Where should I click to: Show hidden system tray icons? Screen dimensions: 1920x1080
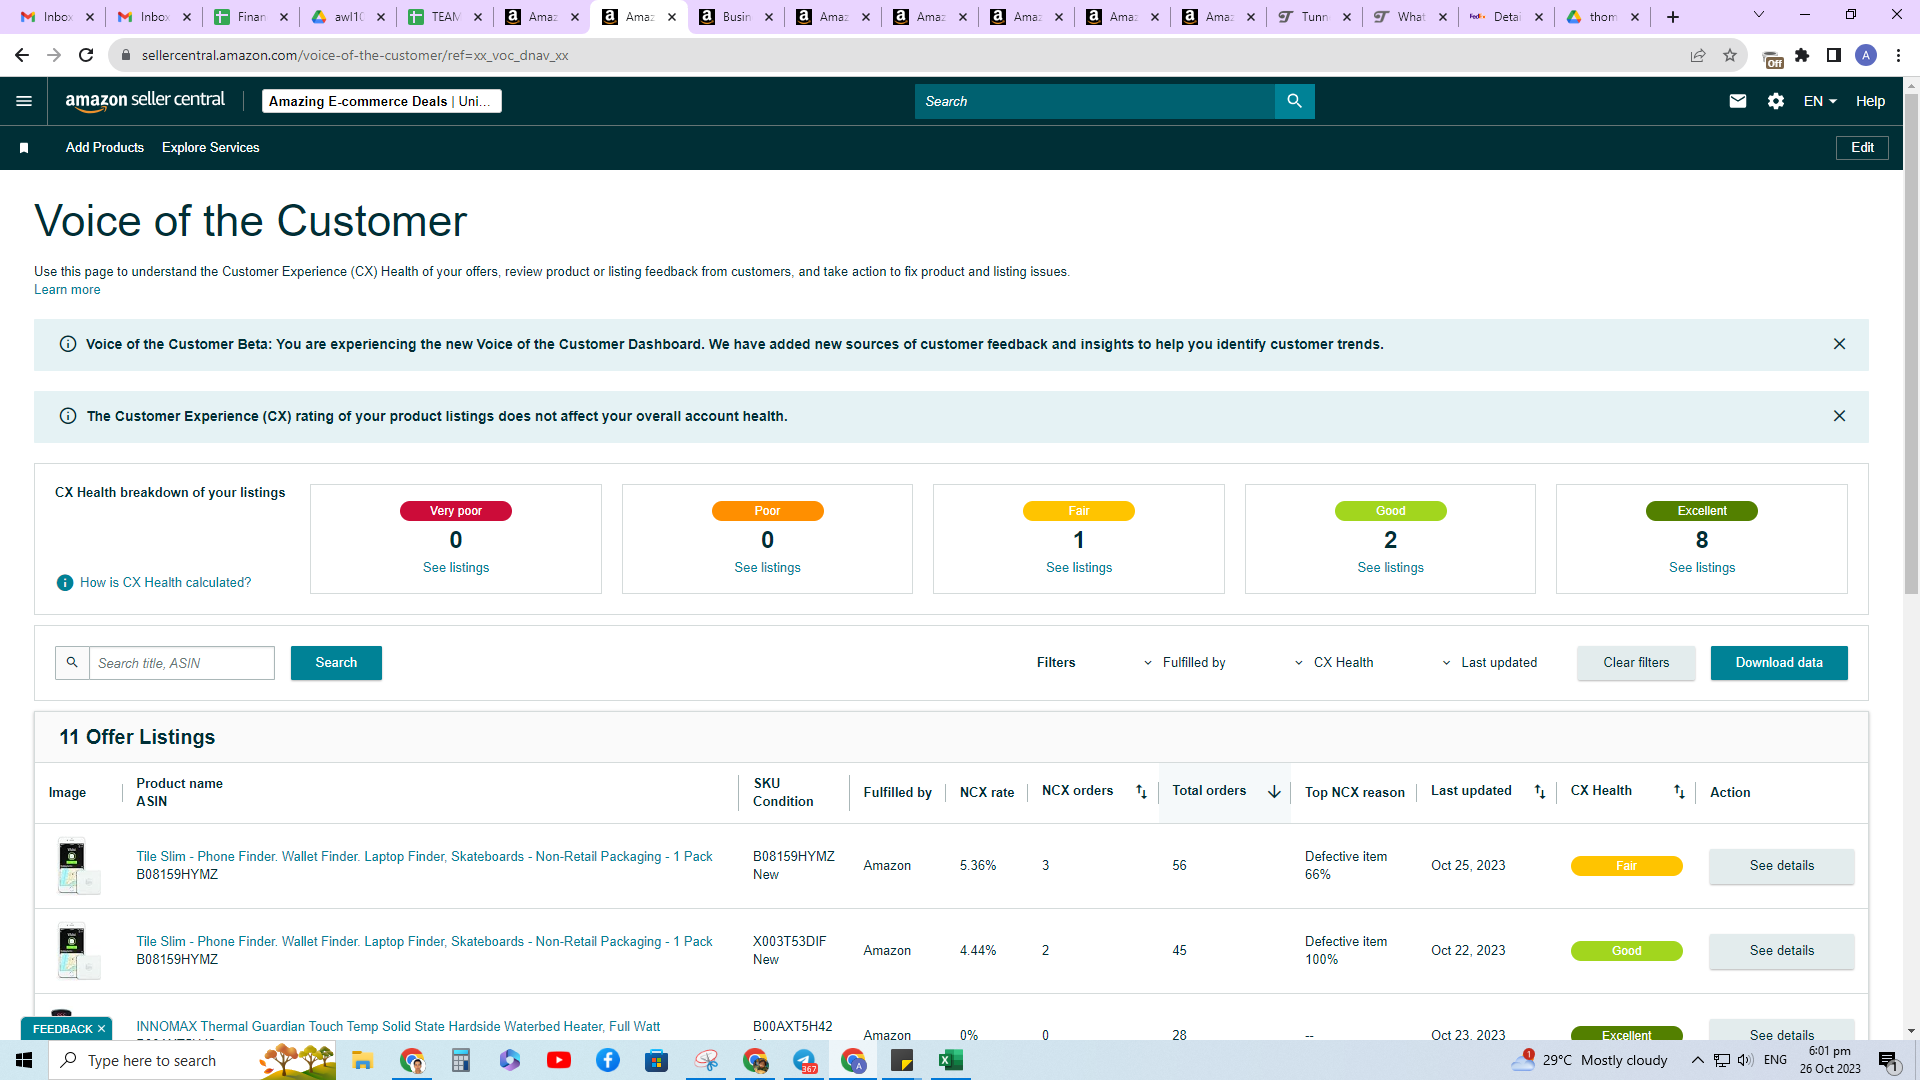click(1698, 1060)
